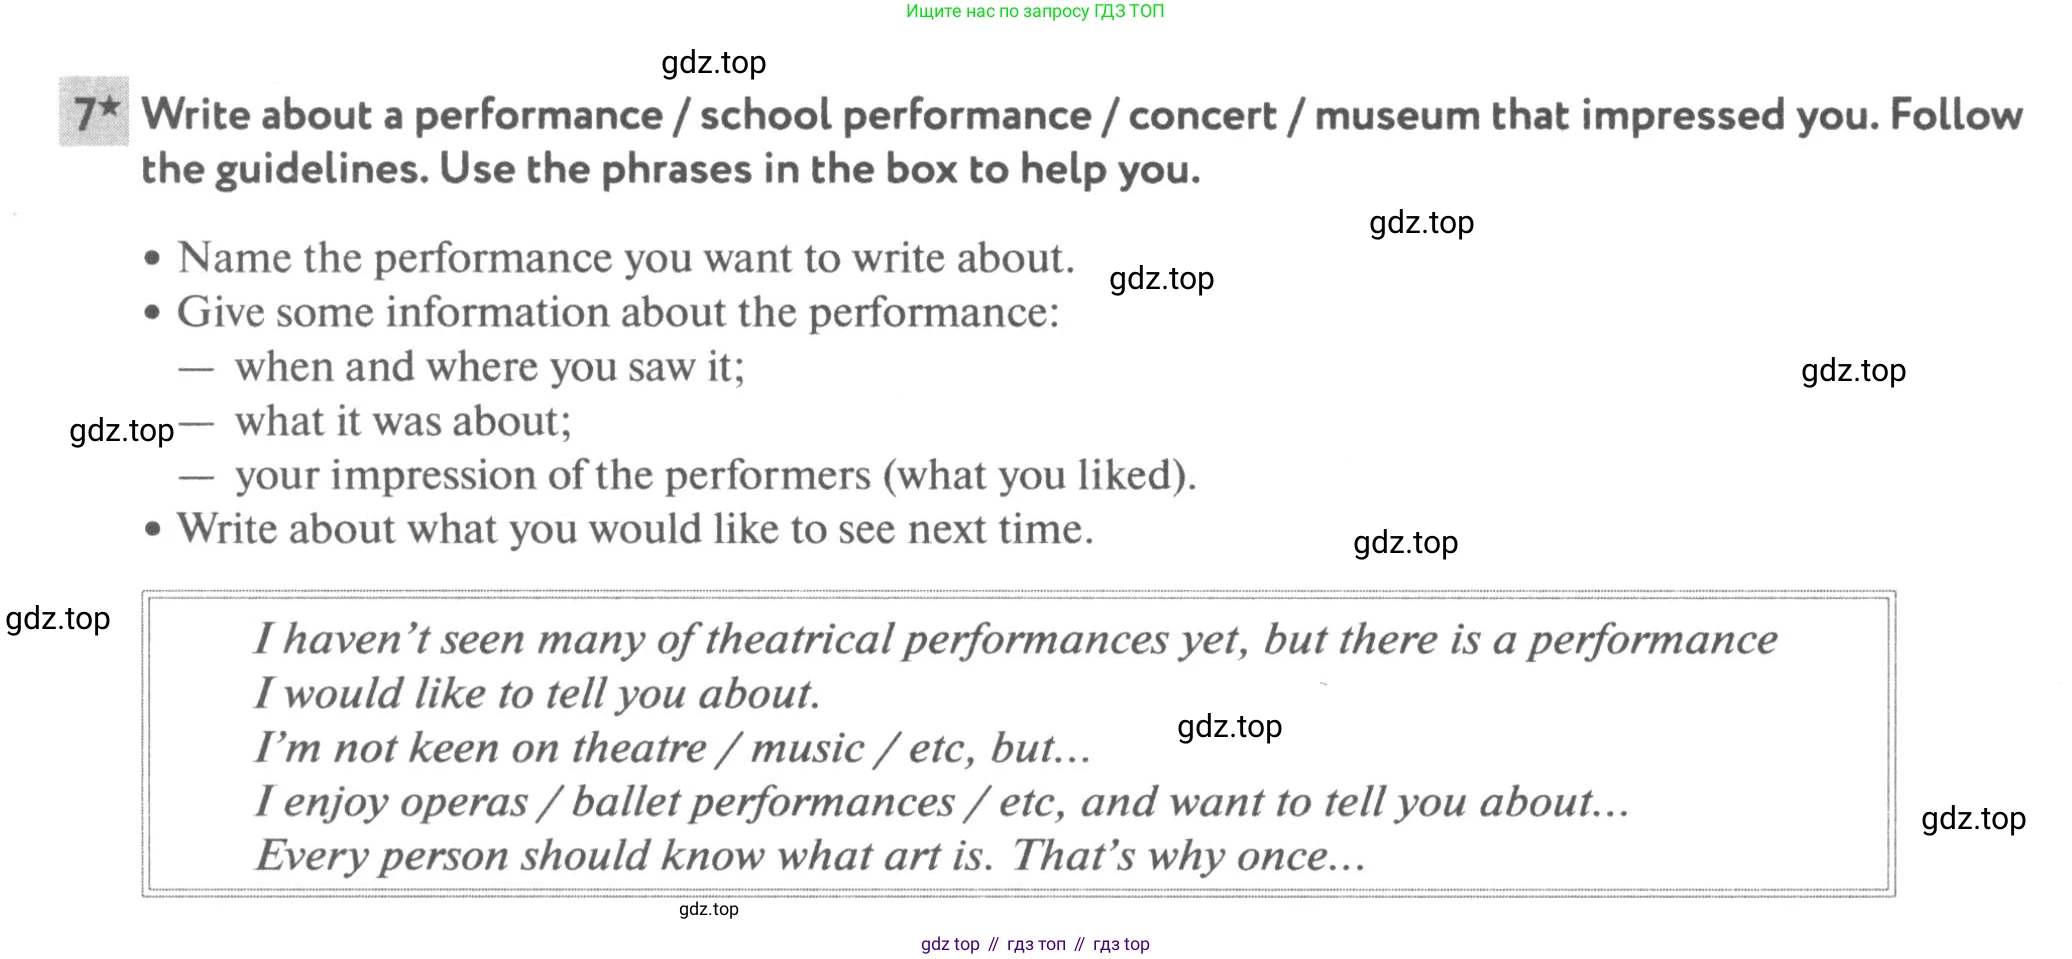Click the gdz.top watermark above the heading
2072x959 pixels.
(x=714, y=63)
